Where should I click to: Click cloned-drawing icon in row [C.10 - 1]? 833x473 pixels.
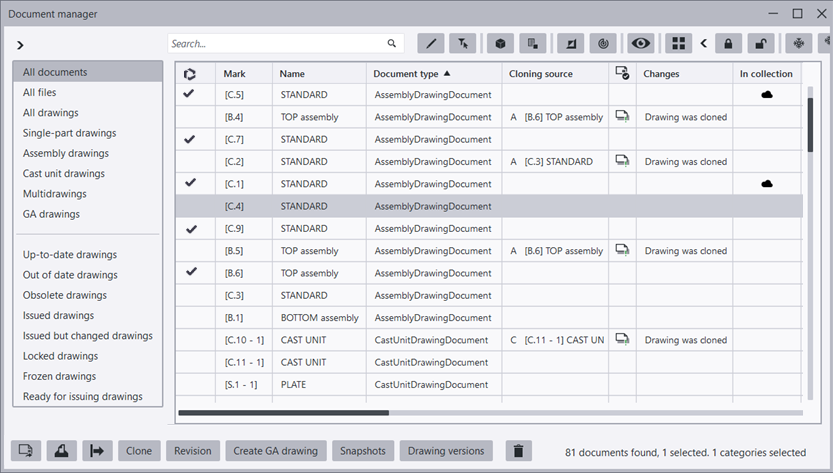[622, 339]
